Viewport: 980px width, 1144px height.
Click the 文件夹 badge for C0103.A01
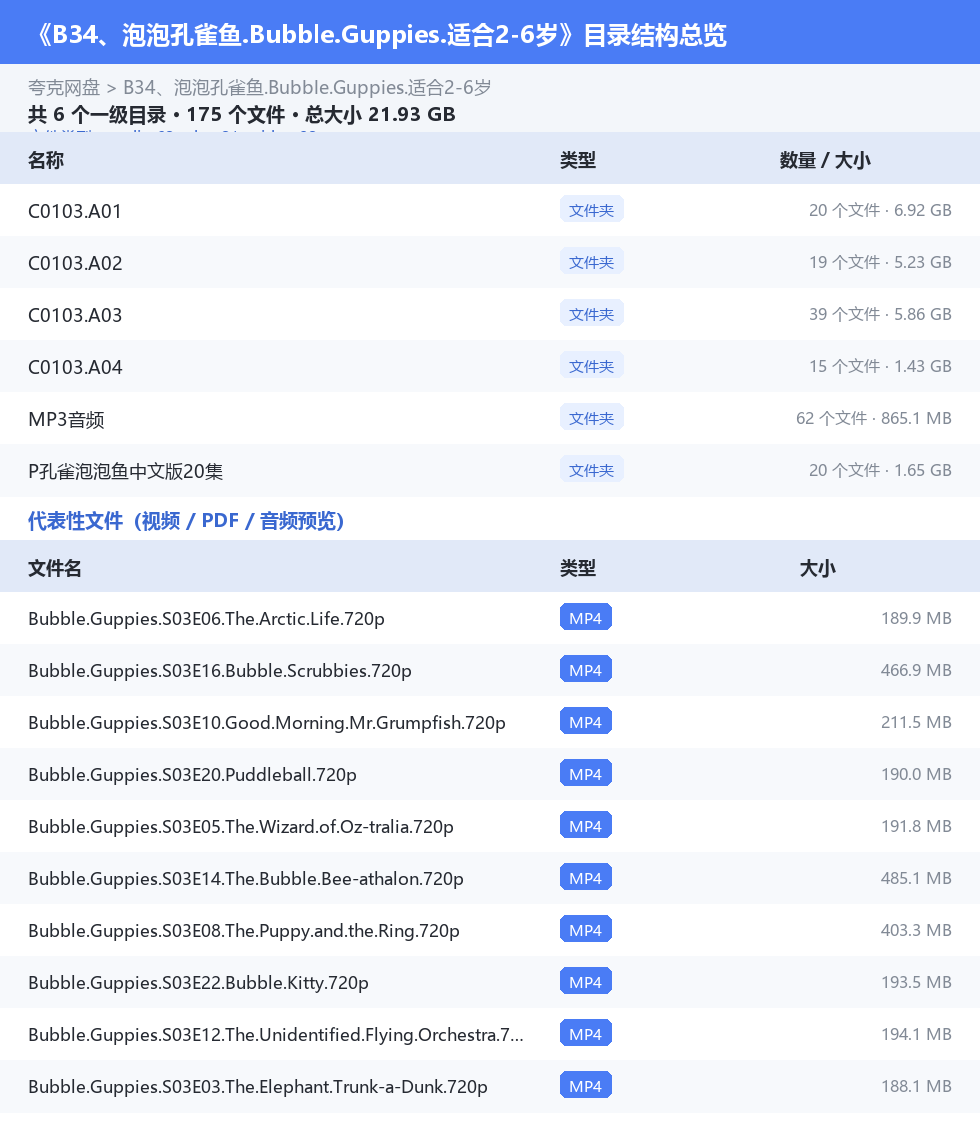pyautogui.click(x=592, y=210)
